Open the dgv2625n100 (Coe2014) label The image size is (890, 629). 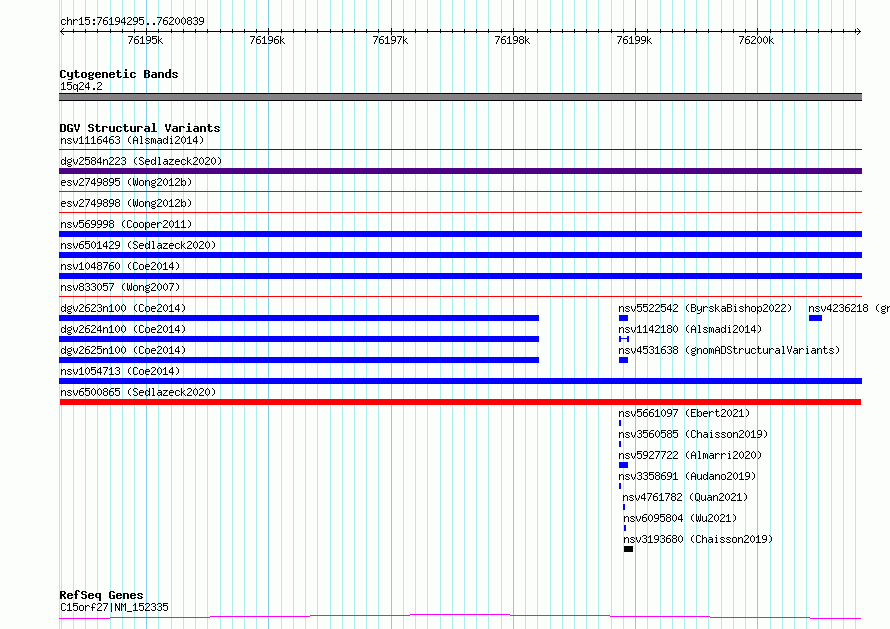[x=123, y=350]
